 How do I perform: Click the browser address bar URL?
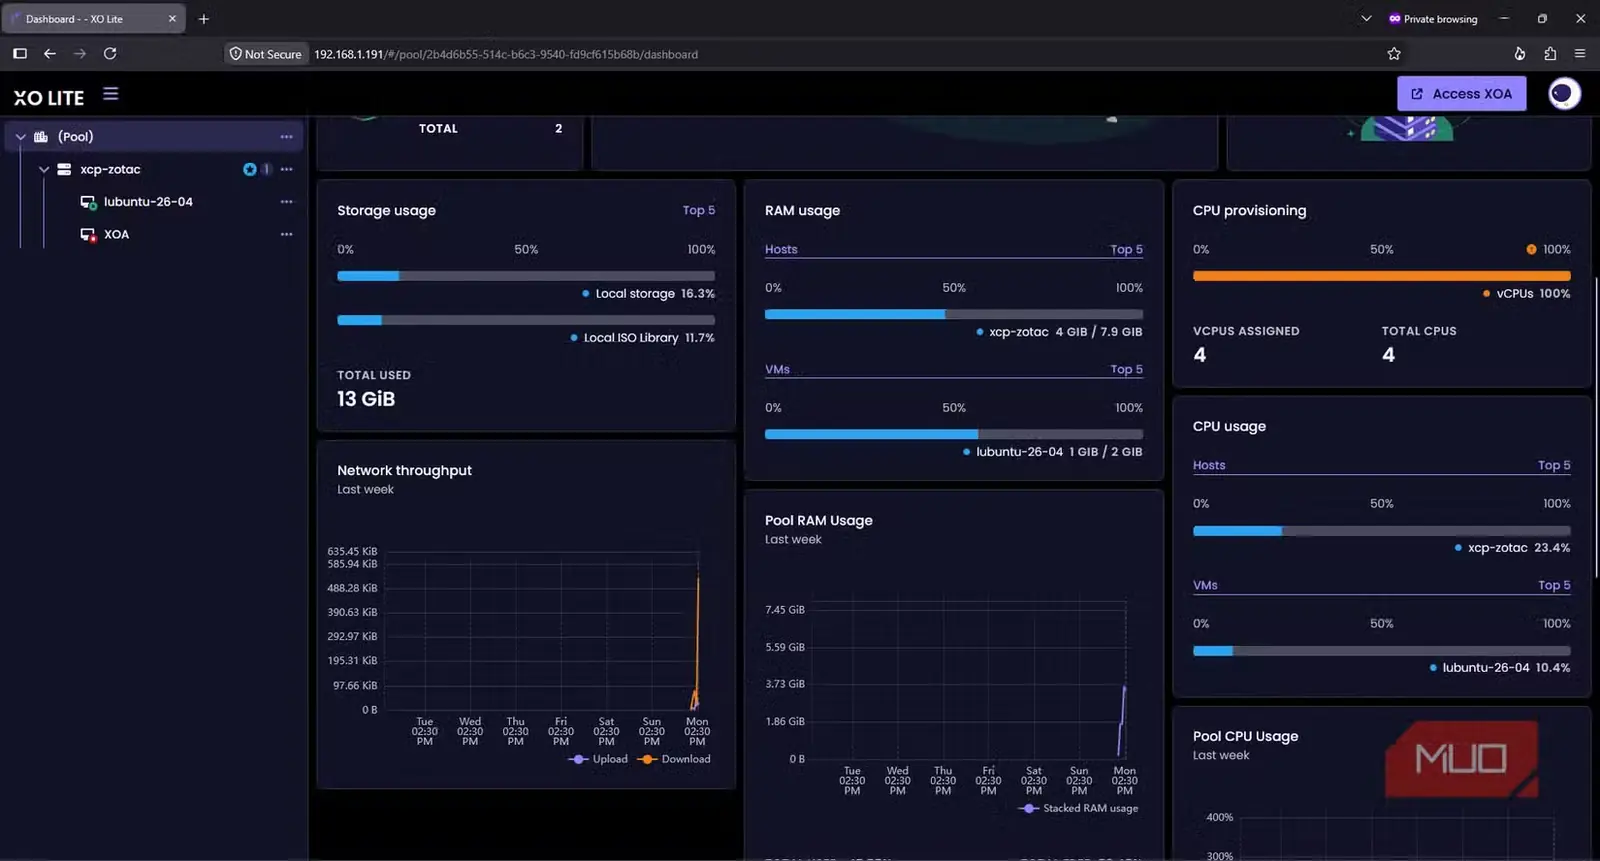tap(506, 54)
